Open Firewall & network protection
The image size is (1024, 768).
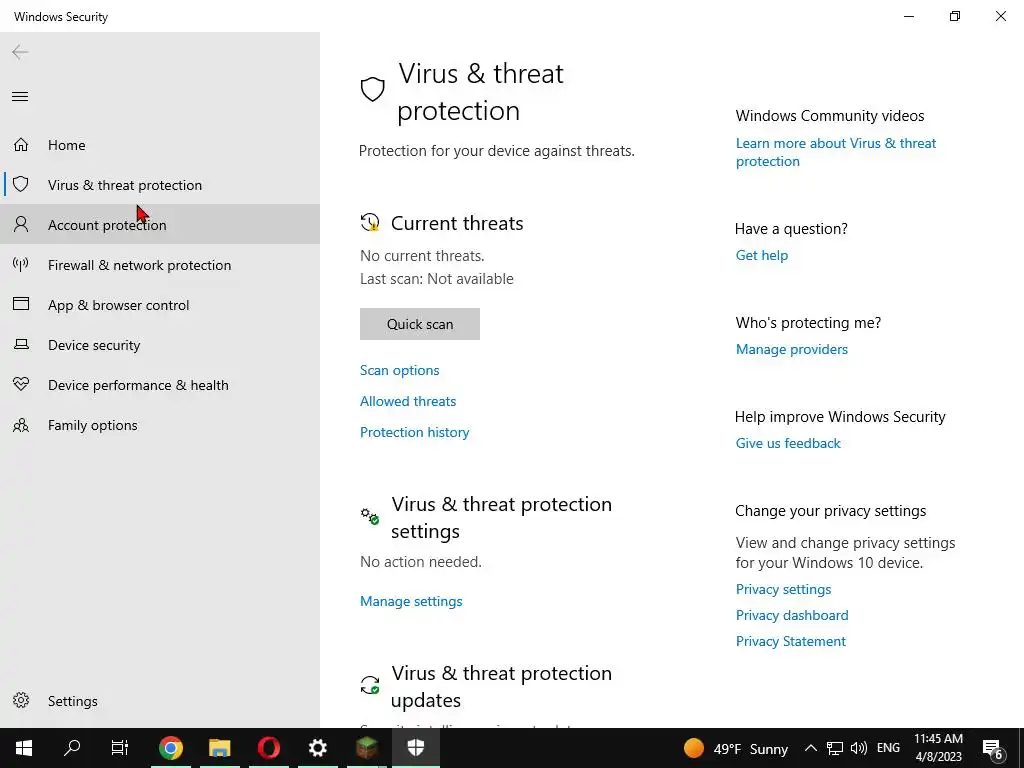pyautogui.click(x=160, y=264)
